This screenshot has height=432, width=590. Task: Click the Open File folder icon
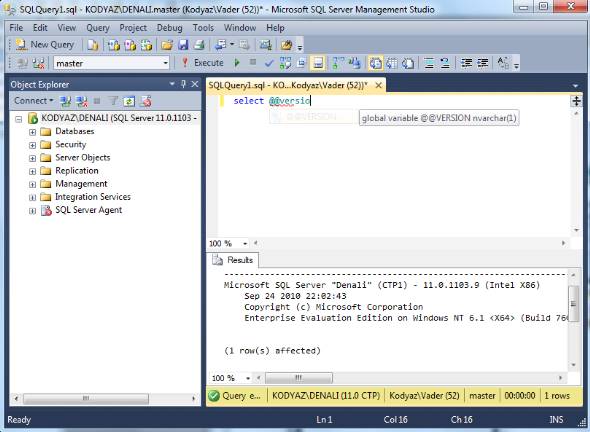(167, 45)
